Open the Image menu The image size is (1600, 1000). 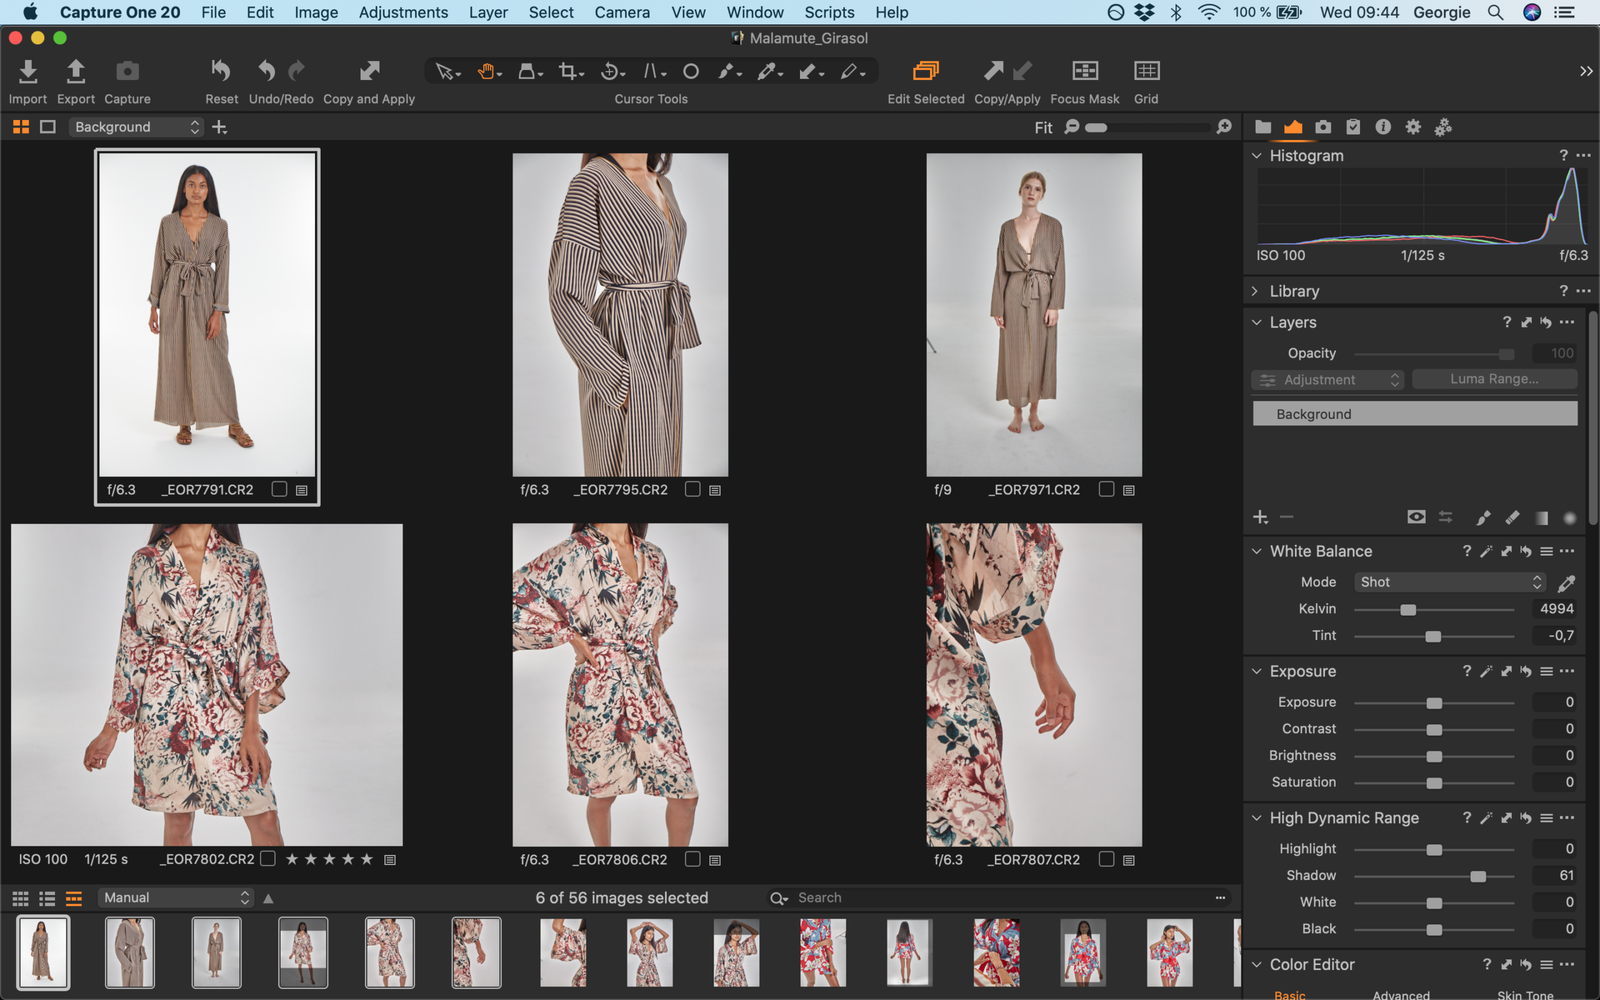pyautogui.click(x=316, y=12)
